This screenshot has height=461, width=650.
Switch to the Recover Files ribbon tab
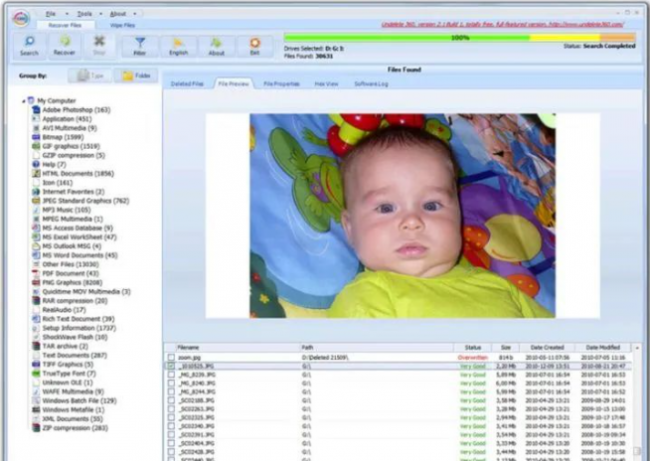tap(65, 25)
